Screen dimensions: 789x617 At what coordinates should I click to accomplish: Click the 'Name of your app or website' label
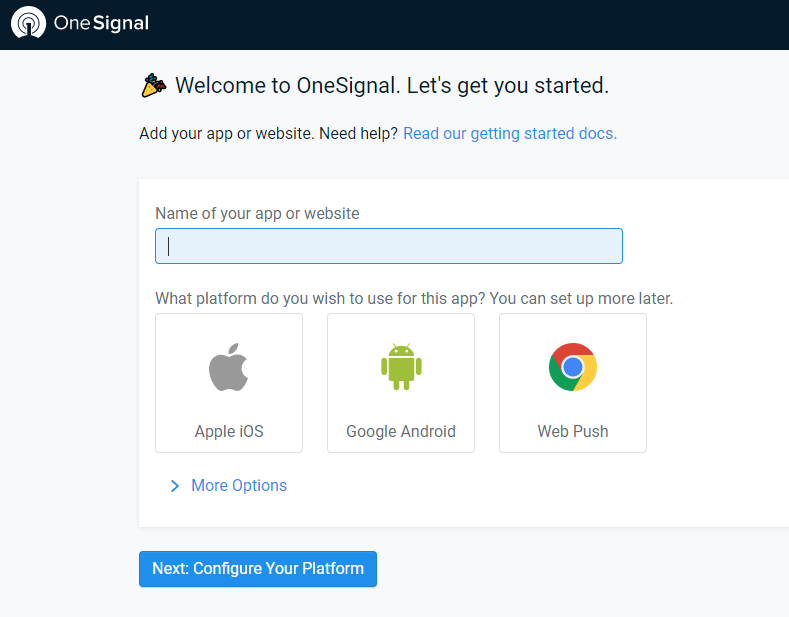point(257,213)
